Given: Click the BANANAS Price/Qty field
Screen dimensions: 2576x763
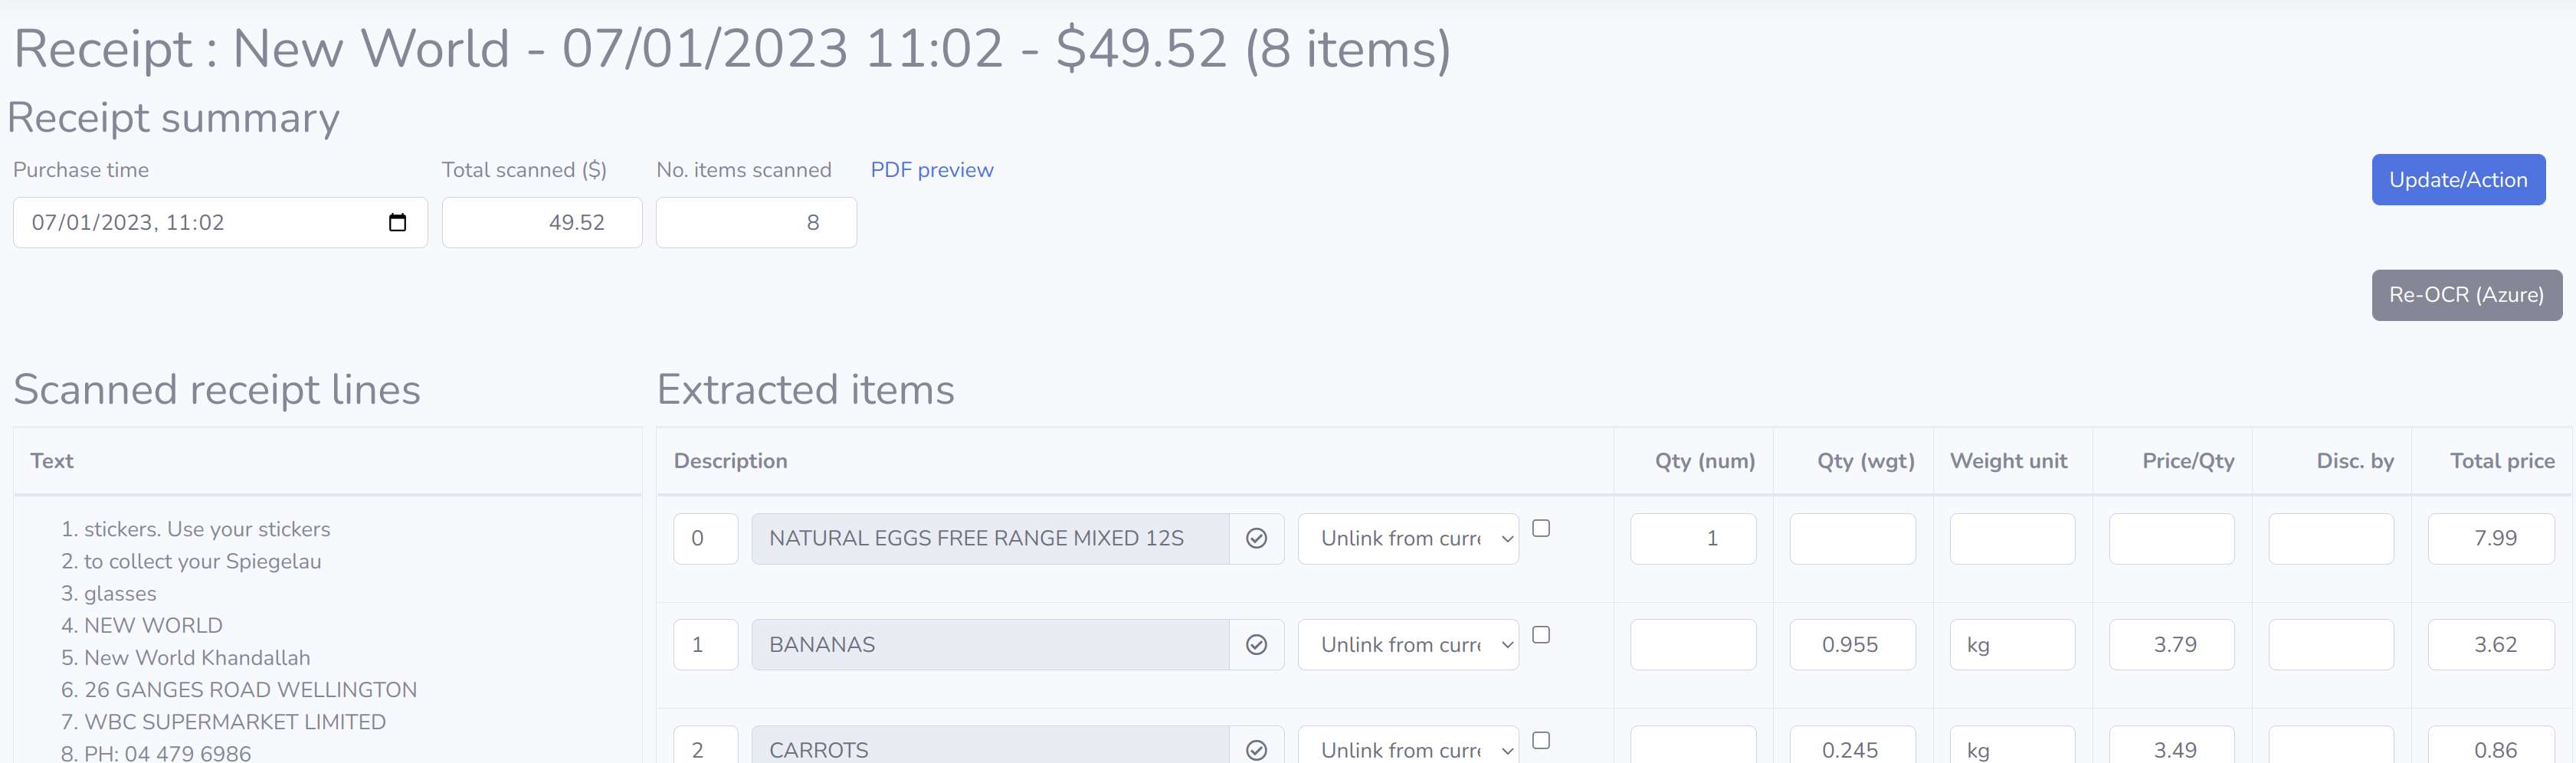Looking at the screenshot, I should (2171, 645).
